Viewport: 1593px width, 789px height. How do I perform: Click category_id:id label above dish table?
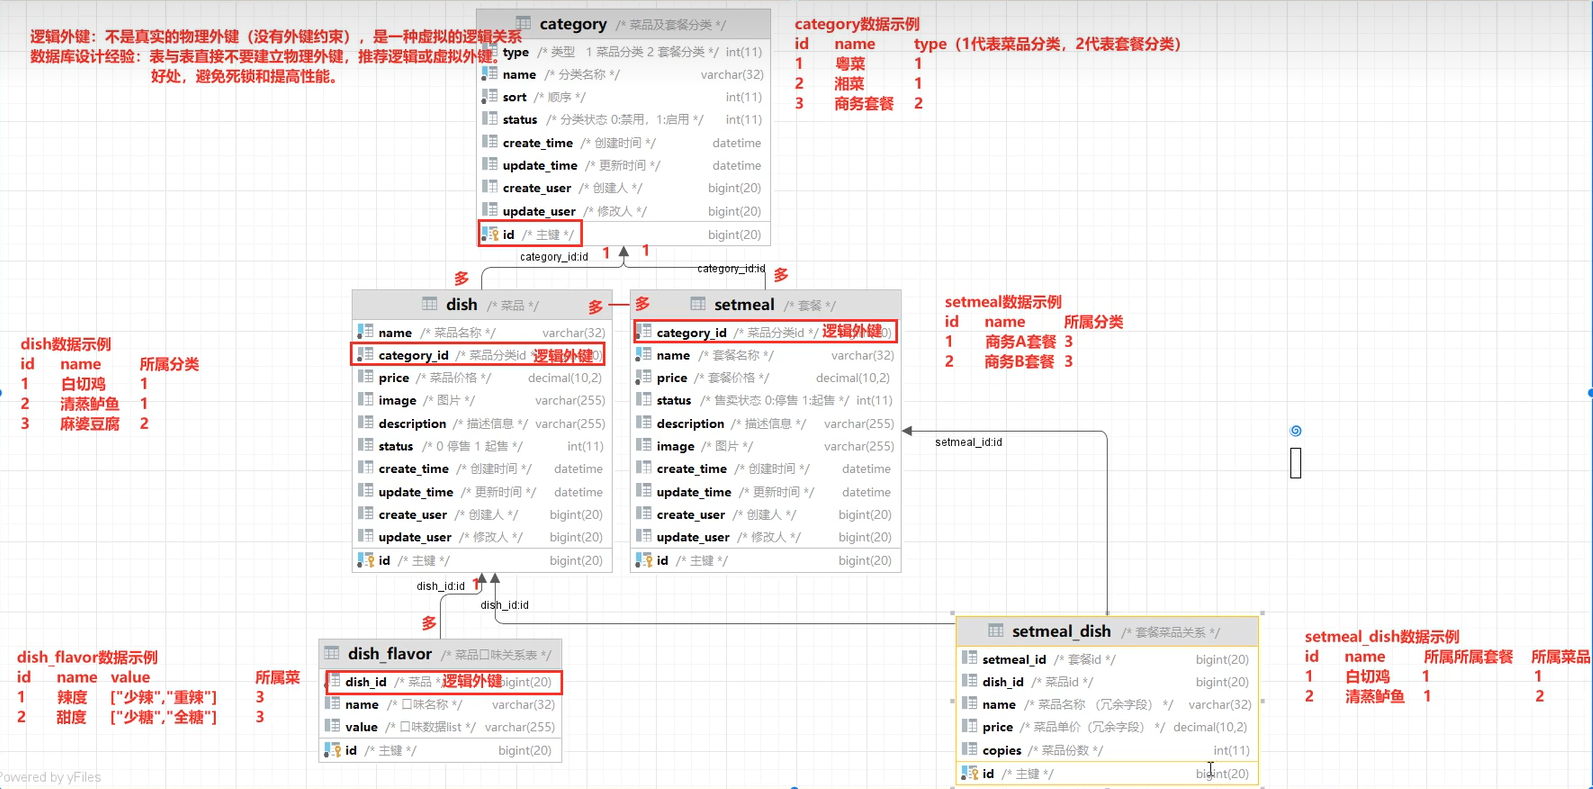pyautogui.click(x=554, y=257)
